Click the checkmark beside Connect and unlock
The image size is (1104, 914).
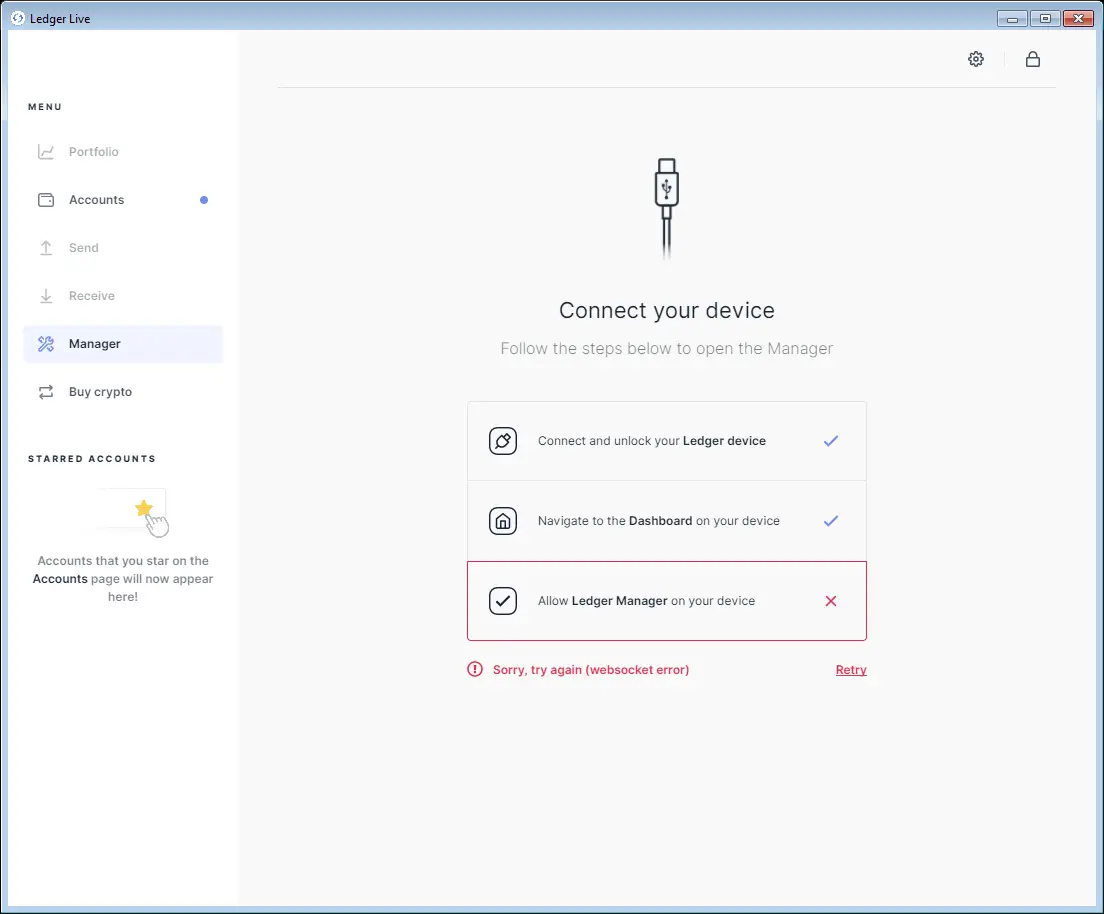click(x=831, y=441)
